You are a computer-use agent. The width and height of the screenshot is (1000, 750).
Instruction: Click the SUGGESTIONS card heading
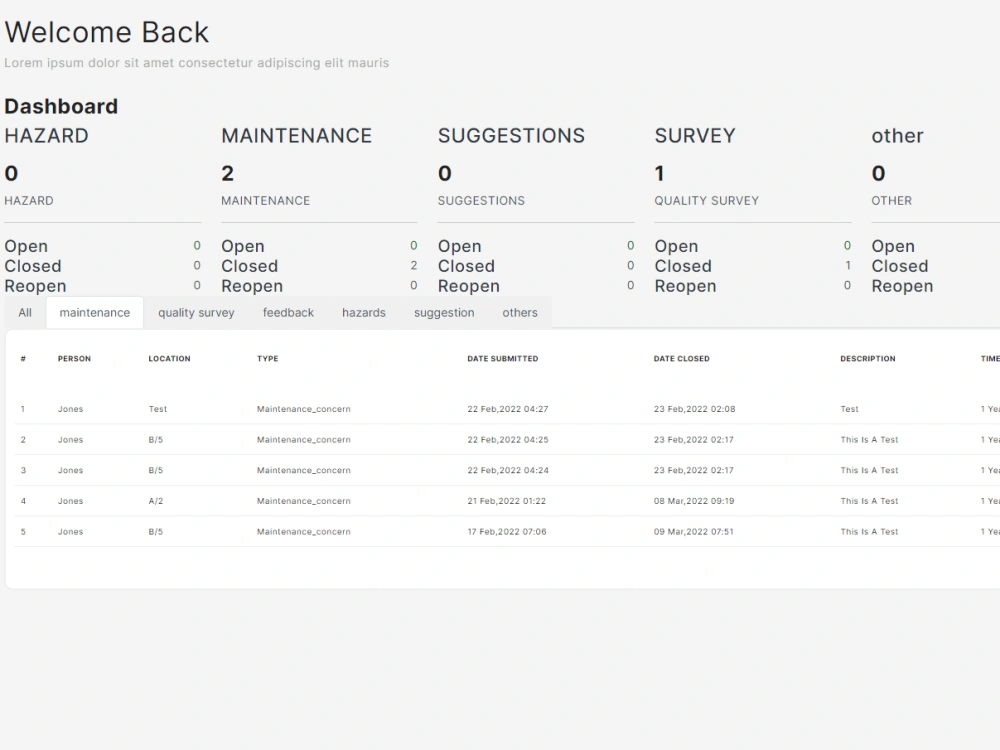pos(511,136)
